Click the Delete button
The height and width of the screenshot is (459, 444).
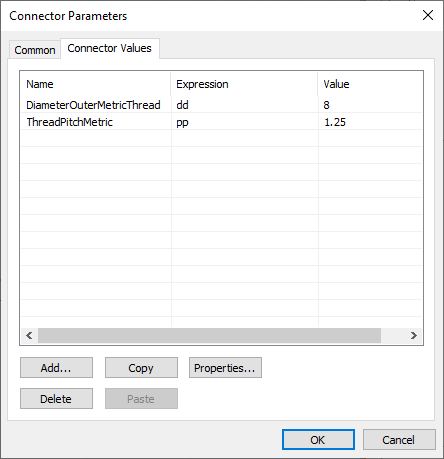pyautogui.click(x=56, y=398)
